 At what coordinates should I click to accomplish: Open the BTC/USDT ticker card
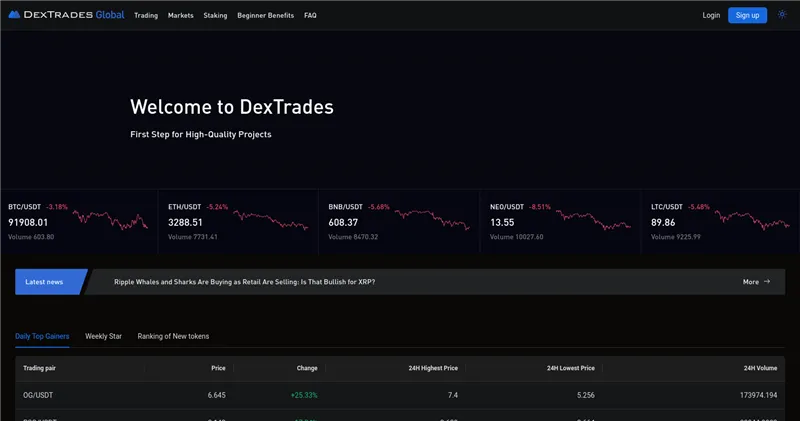pyautogui.click(x=79, y=222)
